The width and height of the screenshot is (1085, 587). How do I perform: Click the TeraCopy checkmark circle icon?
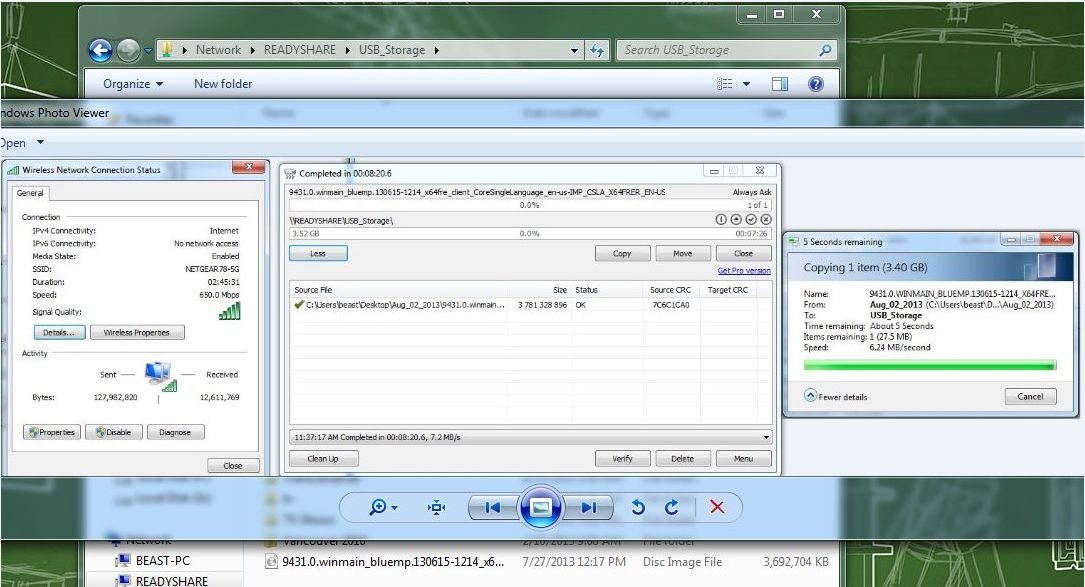[751, 219]
